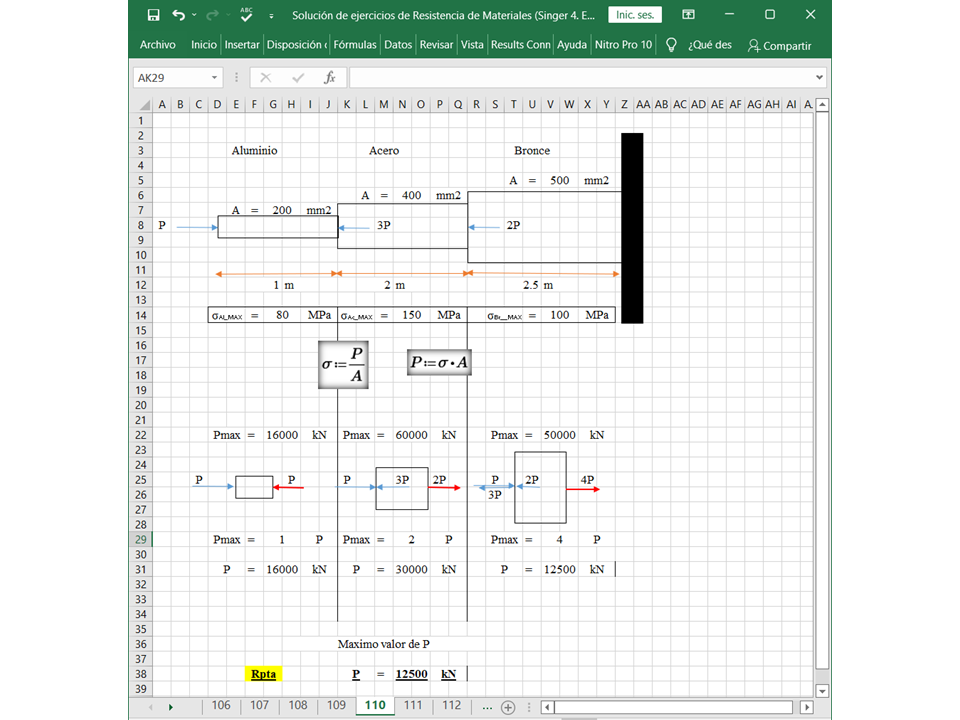
Task: Click the horizontal scrollbar left arrow
Action: point(549,707)
